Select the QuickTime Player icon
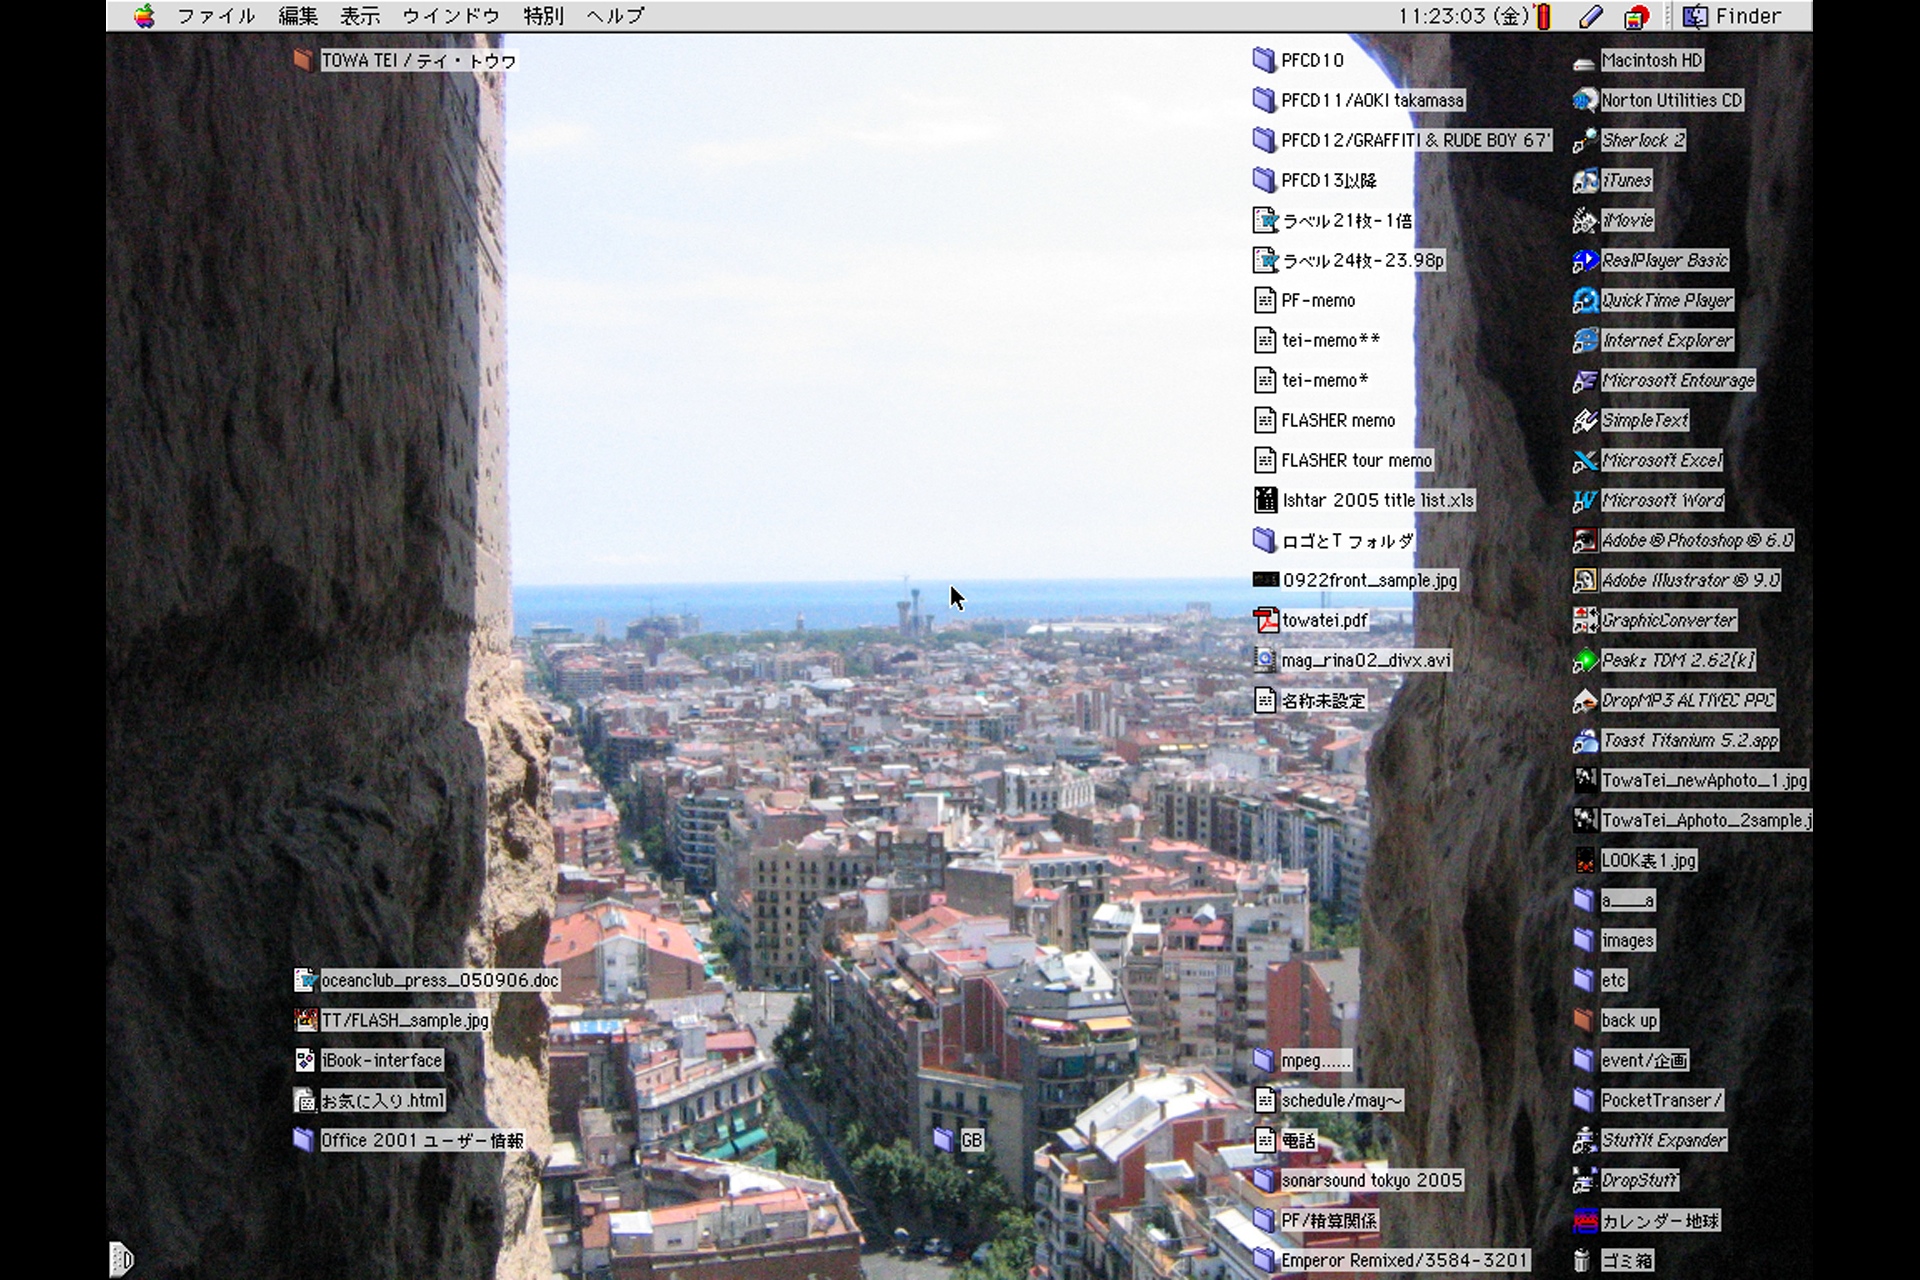Image resolution: width=1920 pixels, height=1280 pixels. point(1585,301)
